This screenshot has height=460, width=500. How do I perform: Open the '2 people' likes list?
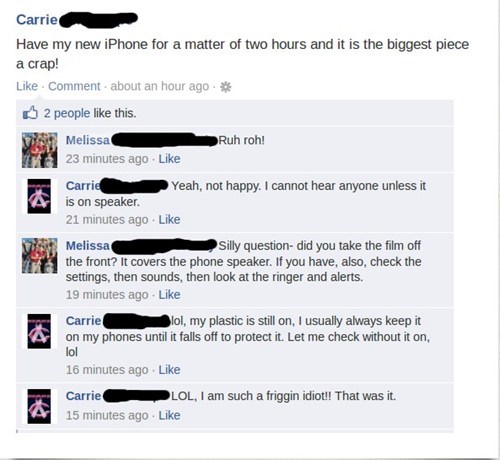click(x=67, y=113)
